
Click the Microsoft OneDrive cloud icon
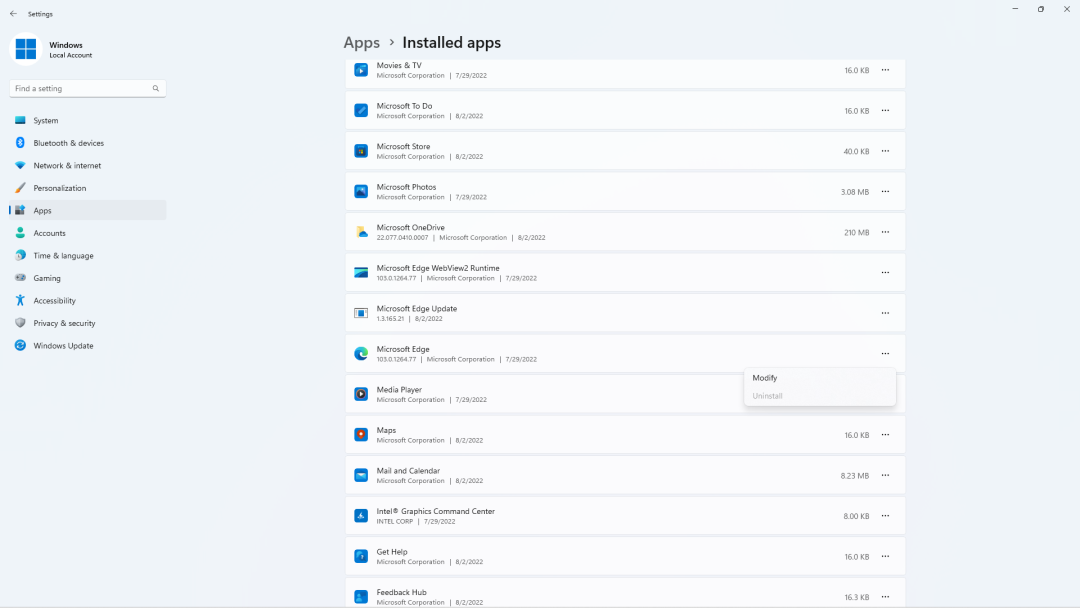tap(360, 232)
